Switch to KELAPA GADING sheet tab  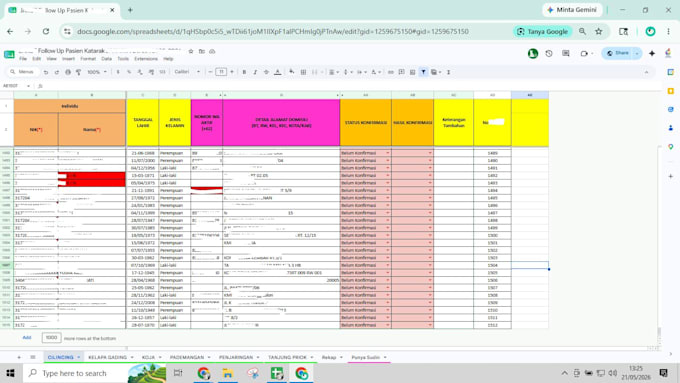pos(108,357)
